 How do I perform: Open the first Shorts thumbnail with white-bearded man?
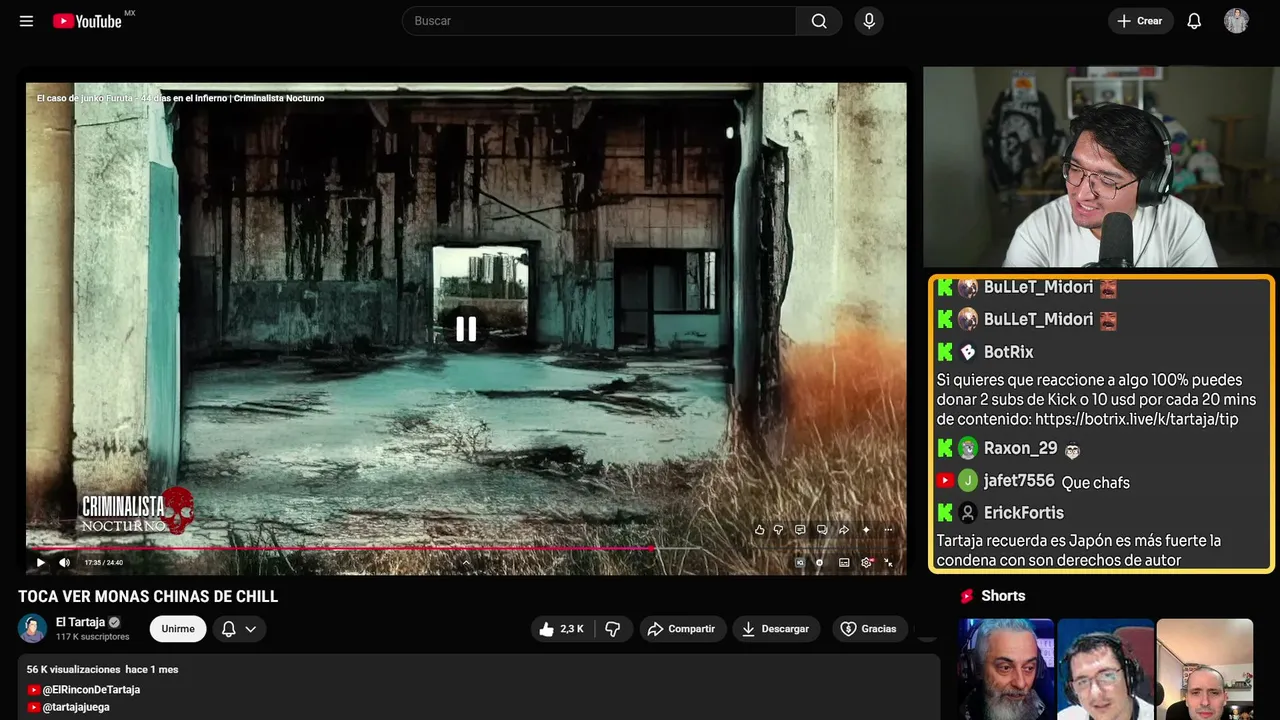(x=1006, y=669)
